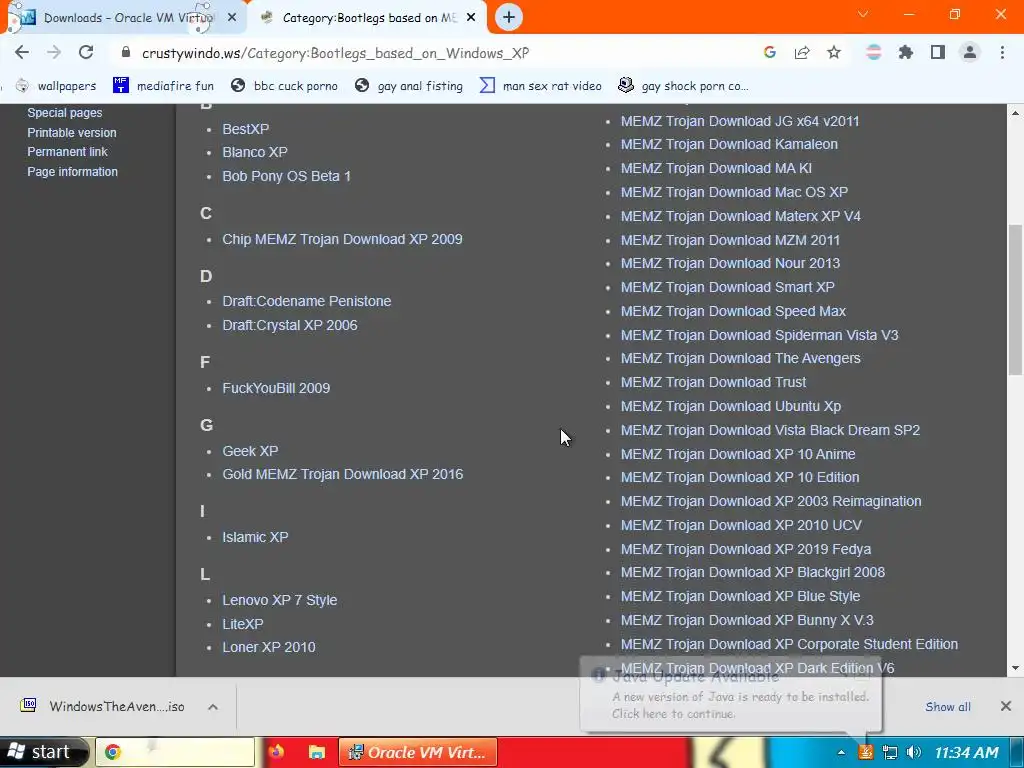Image resolution: width=1024 pixels, height=768 pixels.
Task: Open the Printable version sidebar link
Action: click(x=72, y=133)
